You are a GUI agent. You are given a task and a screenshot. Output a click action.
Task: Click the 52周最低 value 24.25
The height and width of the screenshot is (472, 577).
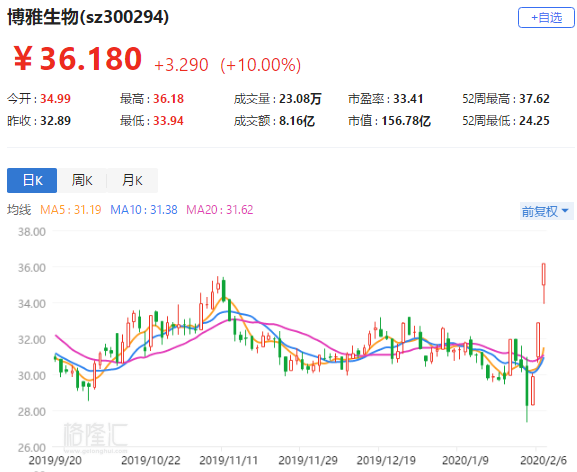tap(534, 121)
